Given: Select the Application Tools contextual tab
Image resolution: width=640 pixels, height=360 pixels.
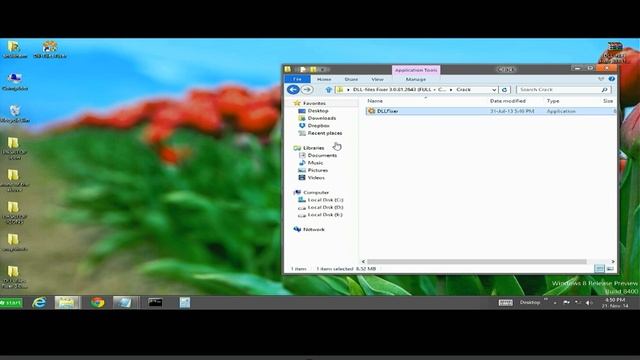Looking at the screenshot, I should (416, 70).
